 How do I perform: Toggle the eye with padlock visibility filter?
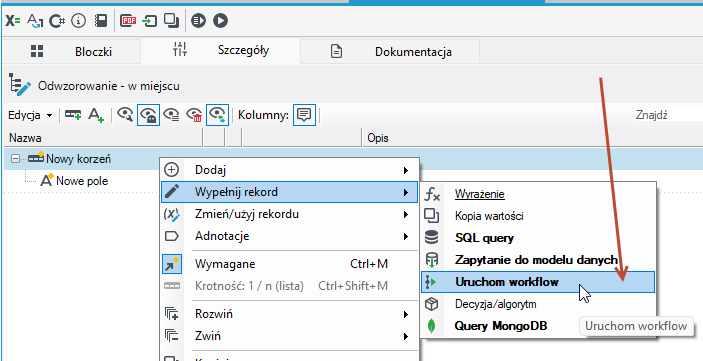click(x=148, y=115)
